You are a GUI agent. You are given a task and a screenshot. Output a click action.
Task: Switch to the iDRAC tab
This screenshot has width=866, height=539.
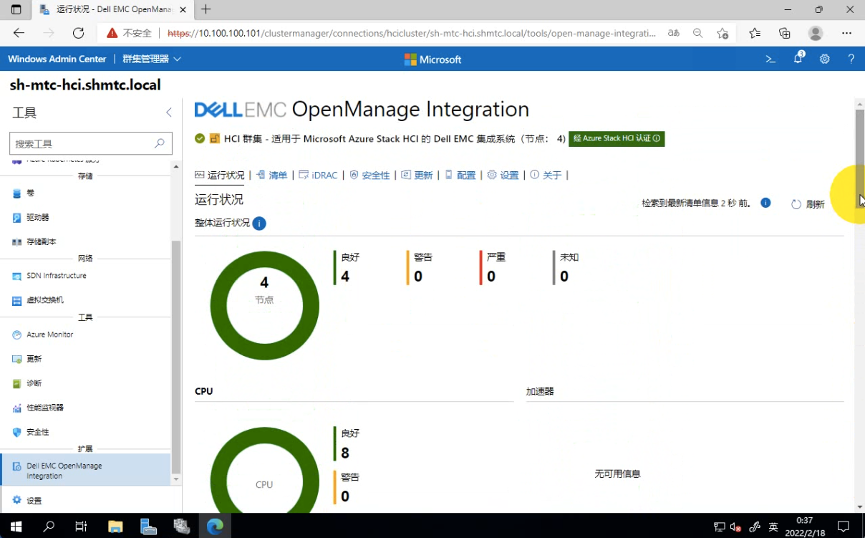318,175
